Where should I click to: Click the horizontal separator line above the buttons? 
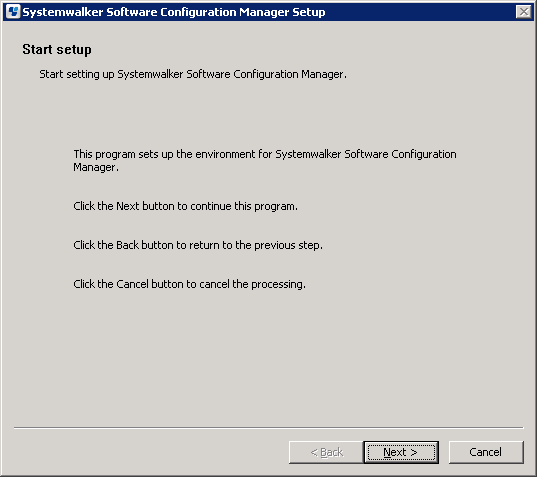point(269,427)
